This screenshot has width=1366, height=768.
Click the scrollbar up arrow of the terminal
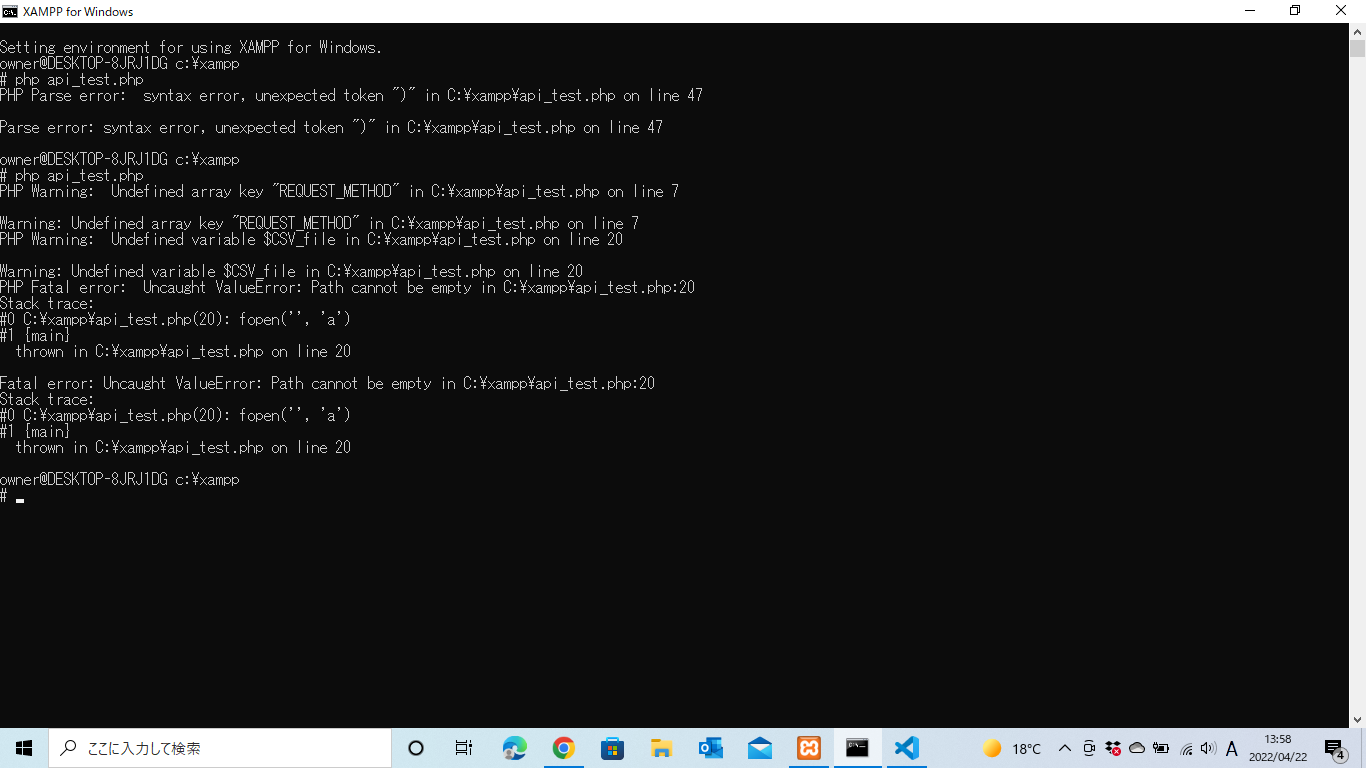click(1357, 32)
